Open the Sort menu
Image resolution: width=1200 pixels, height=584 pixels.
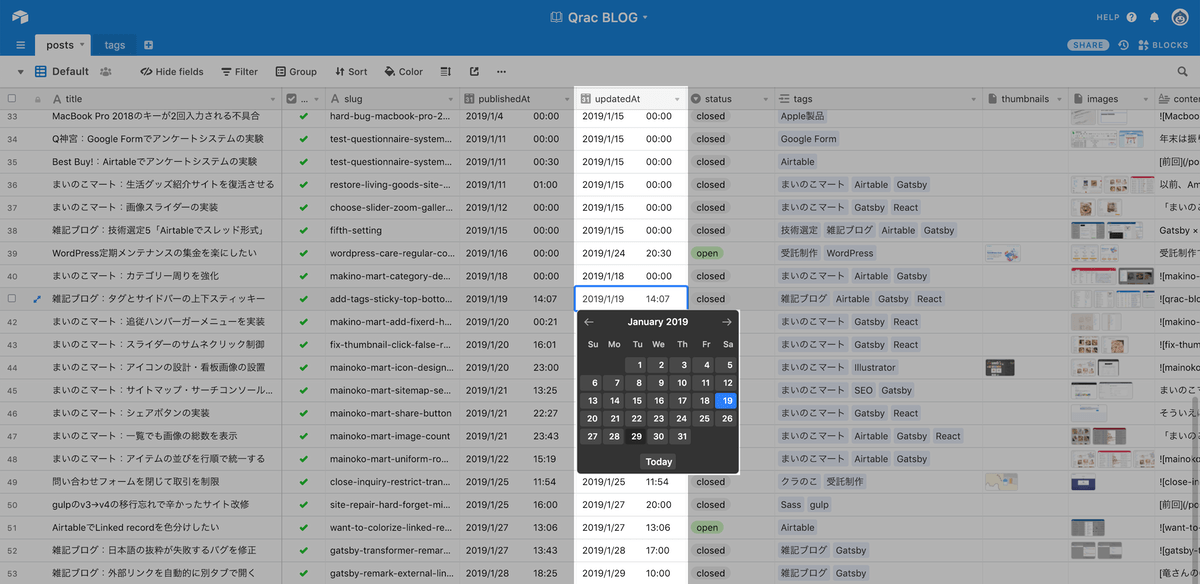351,71
